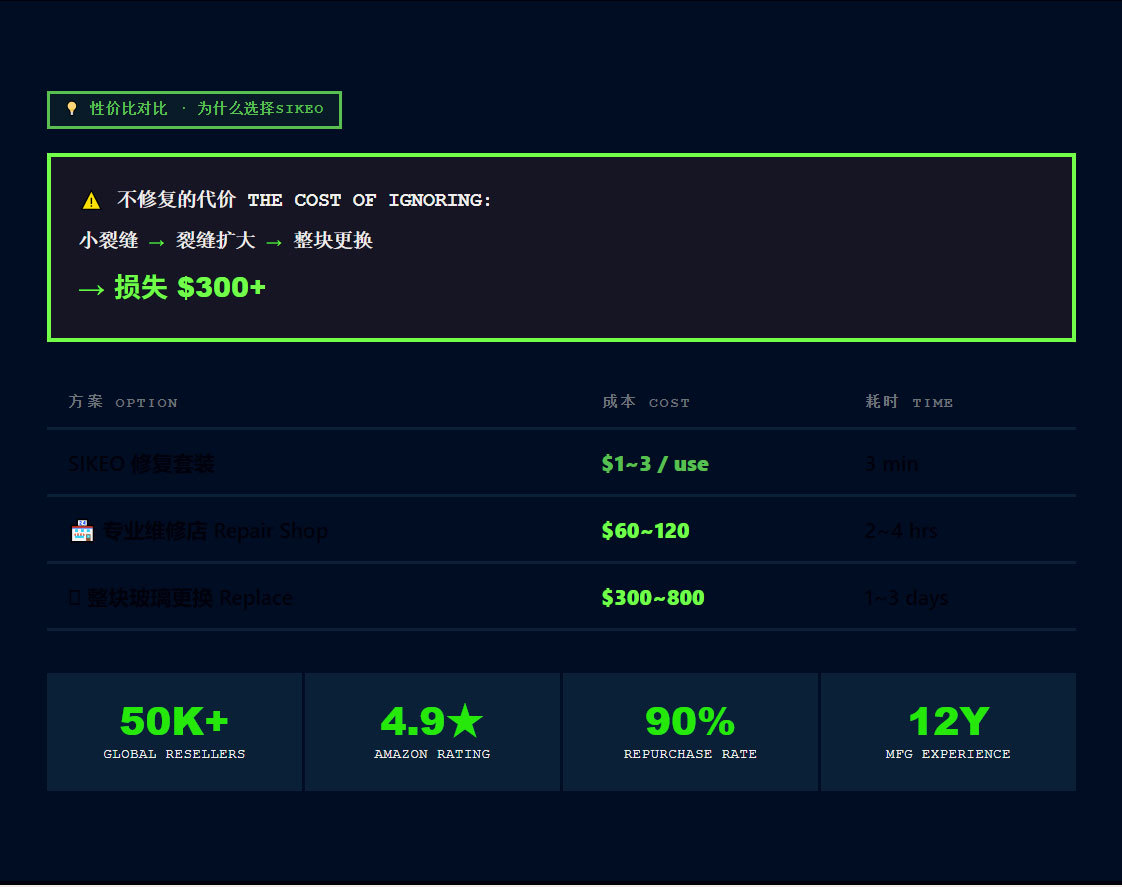Image resolution: width=1122 pixels, height=887 pixels.
Task: Click the 方案 OPTION column header
Action: (x=123, y=402)
